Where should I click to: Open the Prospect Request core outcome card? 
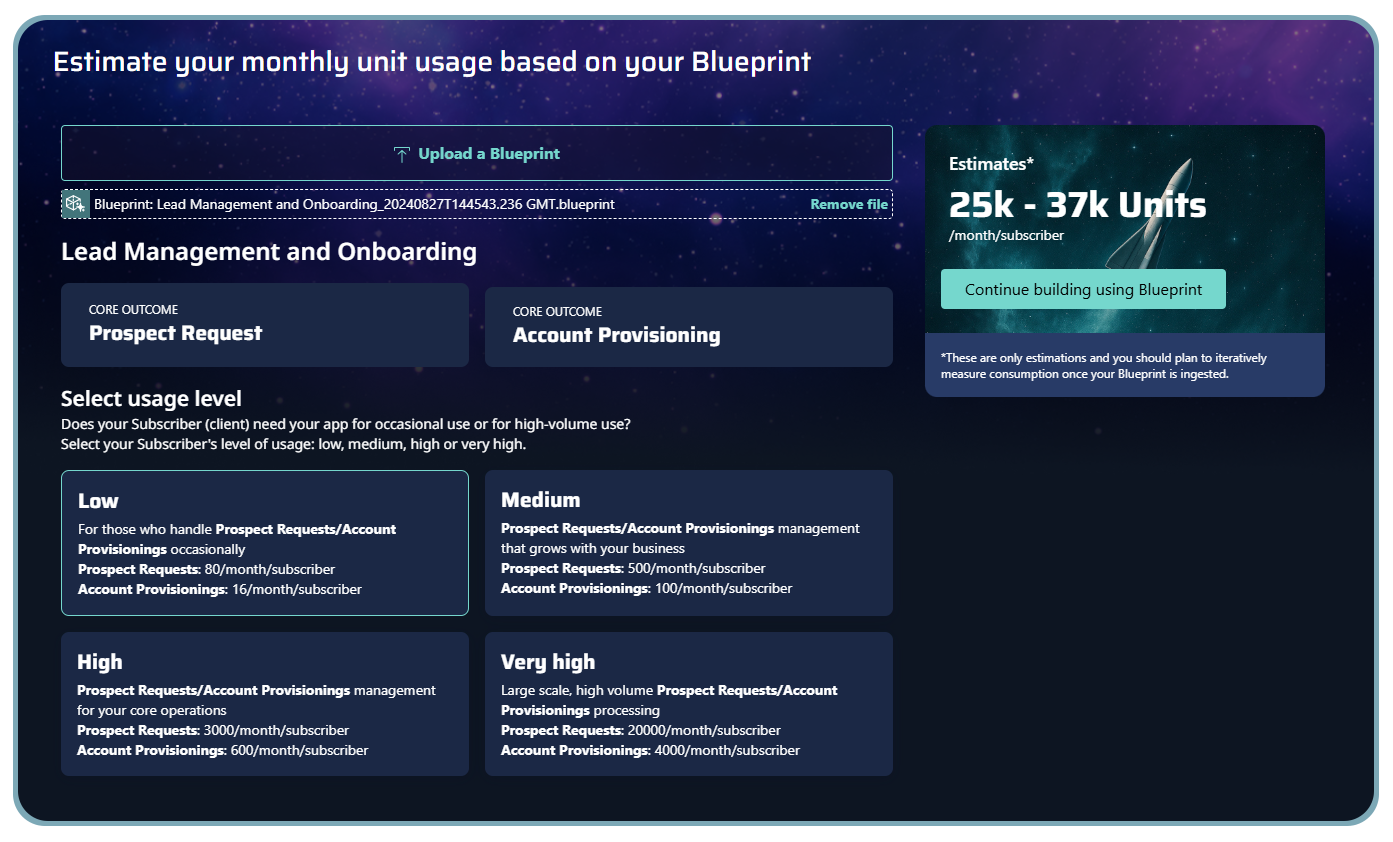coord(265,325)
